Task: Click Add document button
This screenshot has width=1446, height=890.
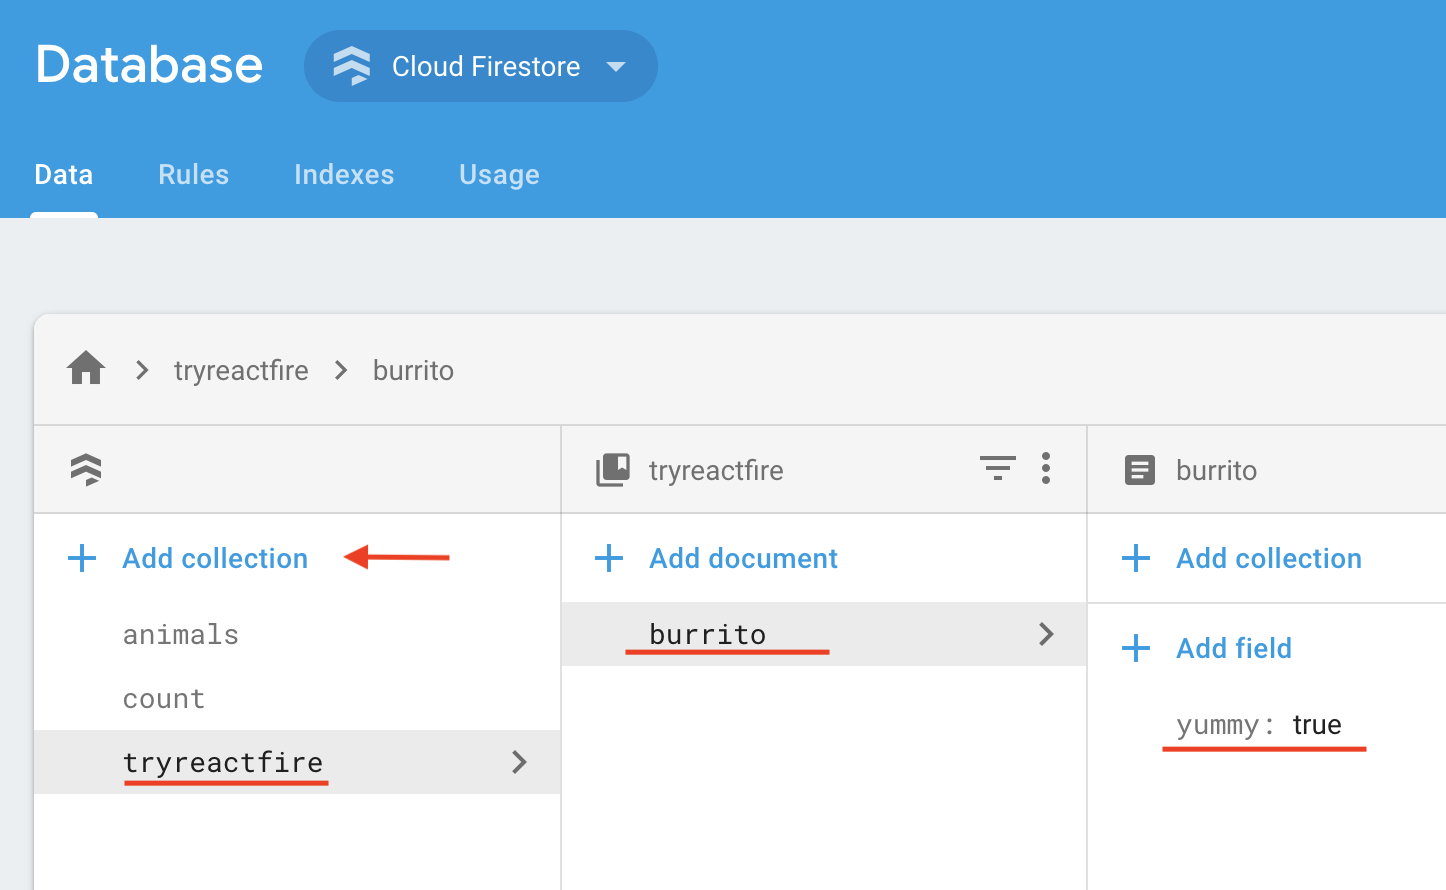Action: [x=744, y=558]
